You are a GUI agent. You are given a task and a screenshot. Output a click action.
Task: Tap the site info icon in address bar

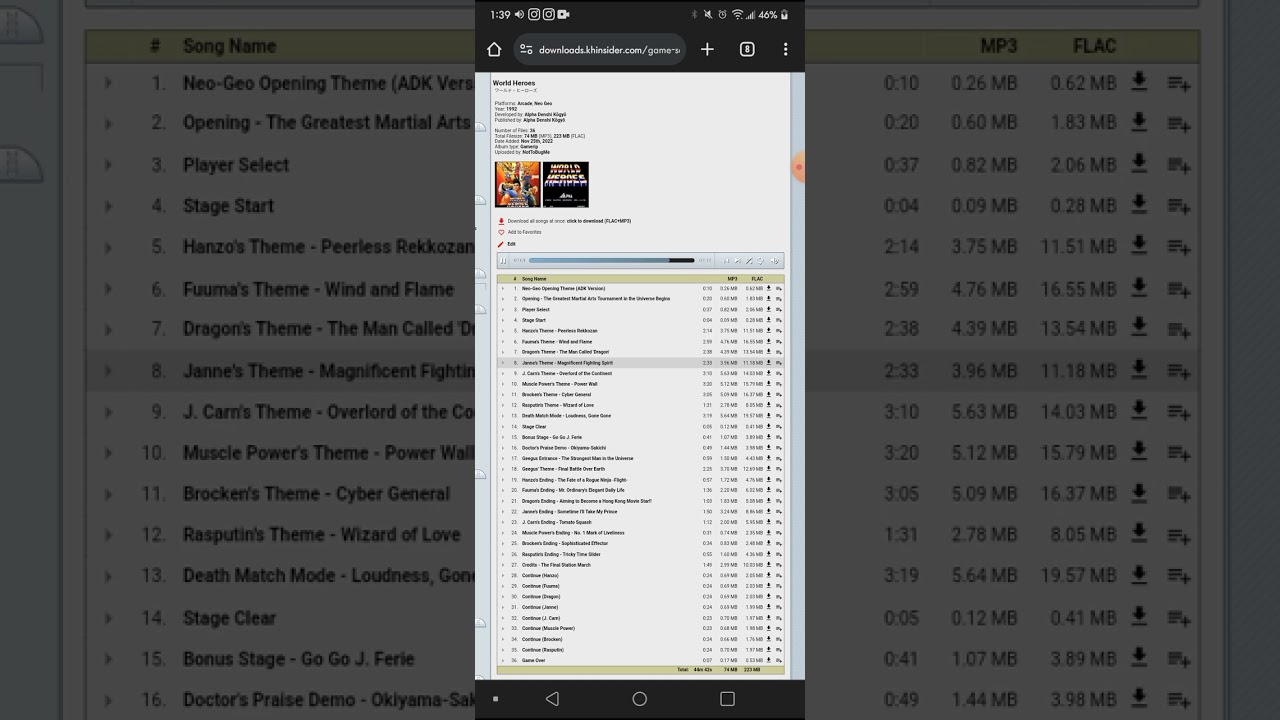527,49
